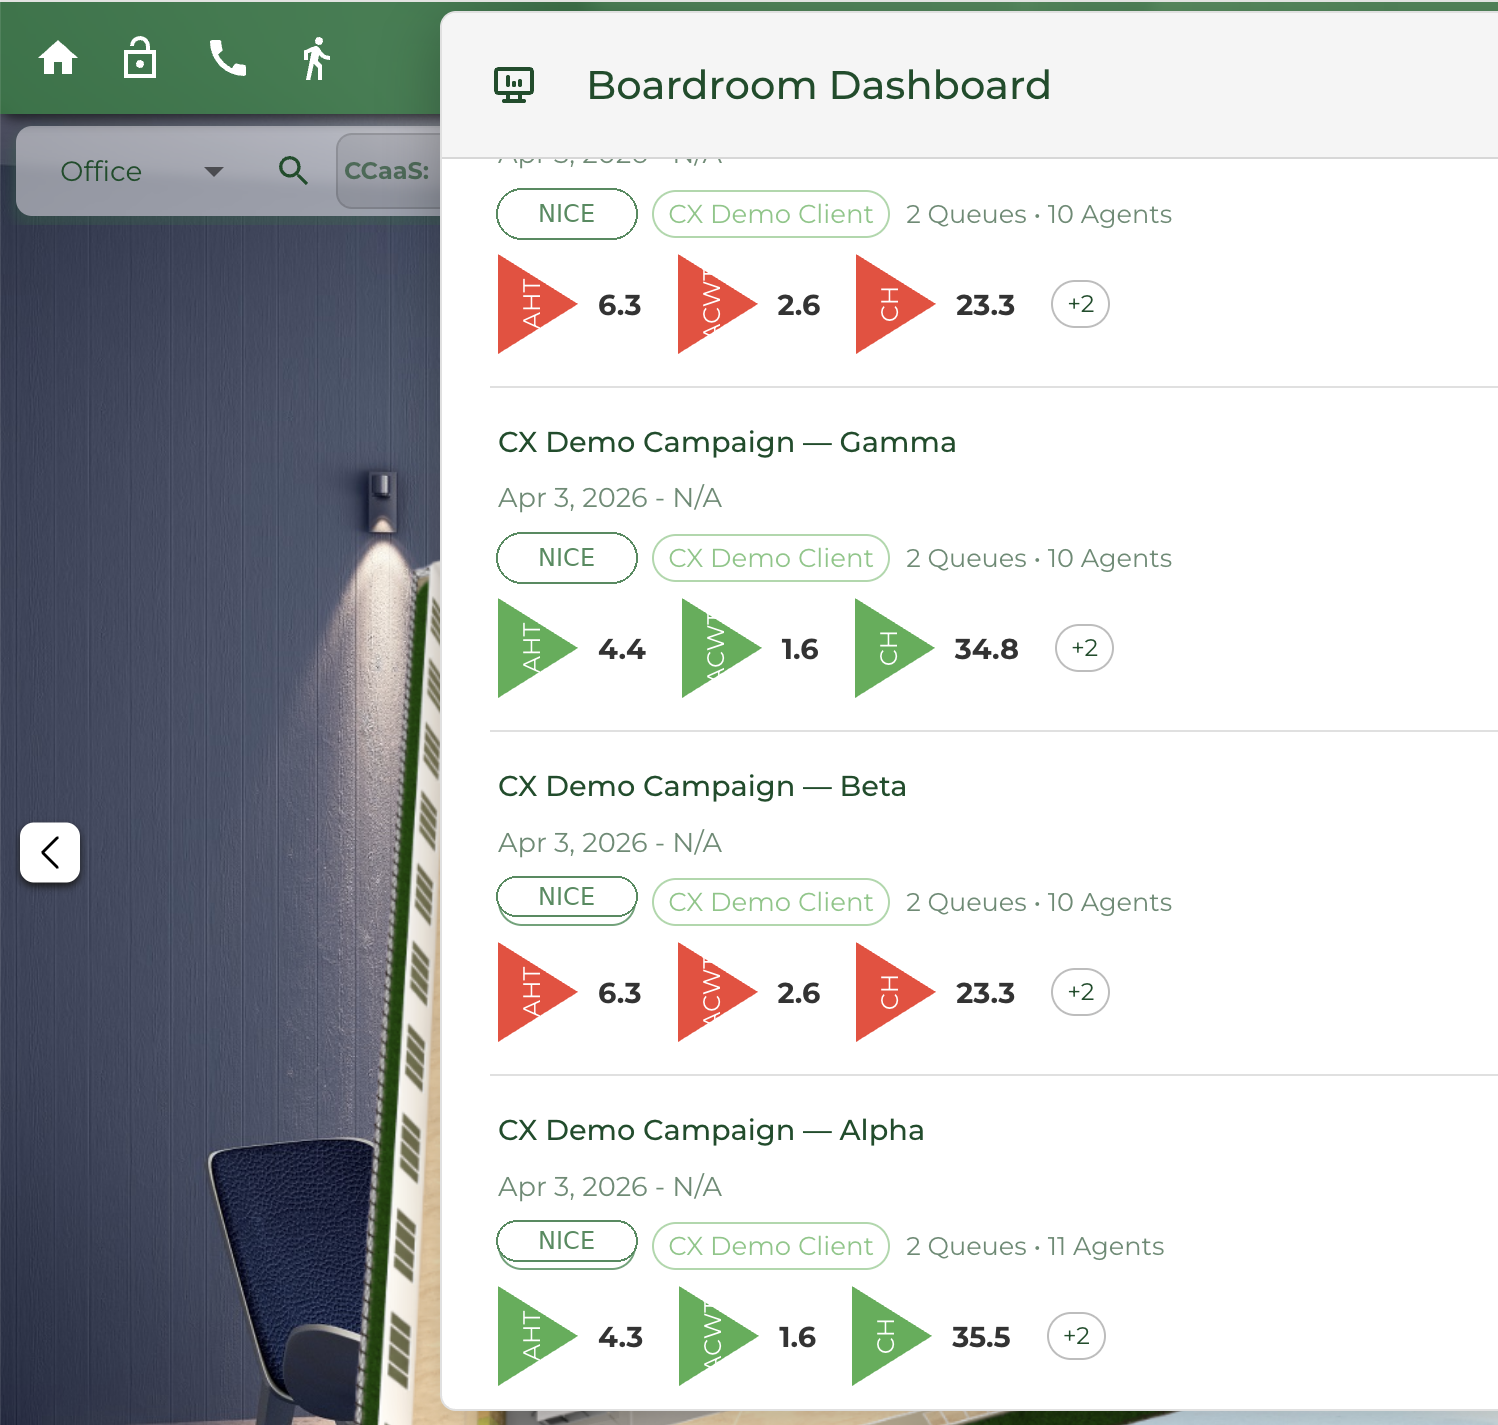Click value 4.3 in Alpha campaign
Image resolution: width=1498 pixels, height=1425 pixels.
(x=620, y=1337)
